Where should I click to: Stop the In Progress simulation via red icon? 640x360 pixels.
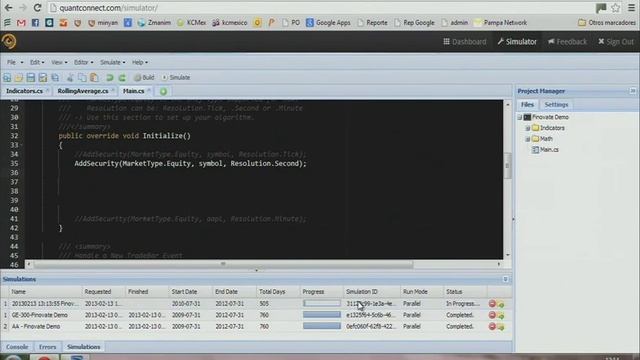(492, 304)
